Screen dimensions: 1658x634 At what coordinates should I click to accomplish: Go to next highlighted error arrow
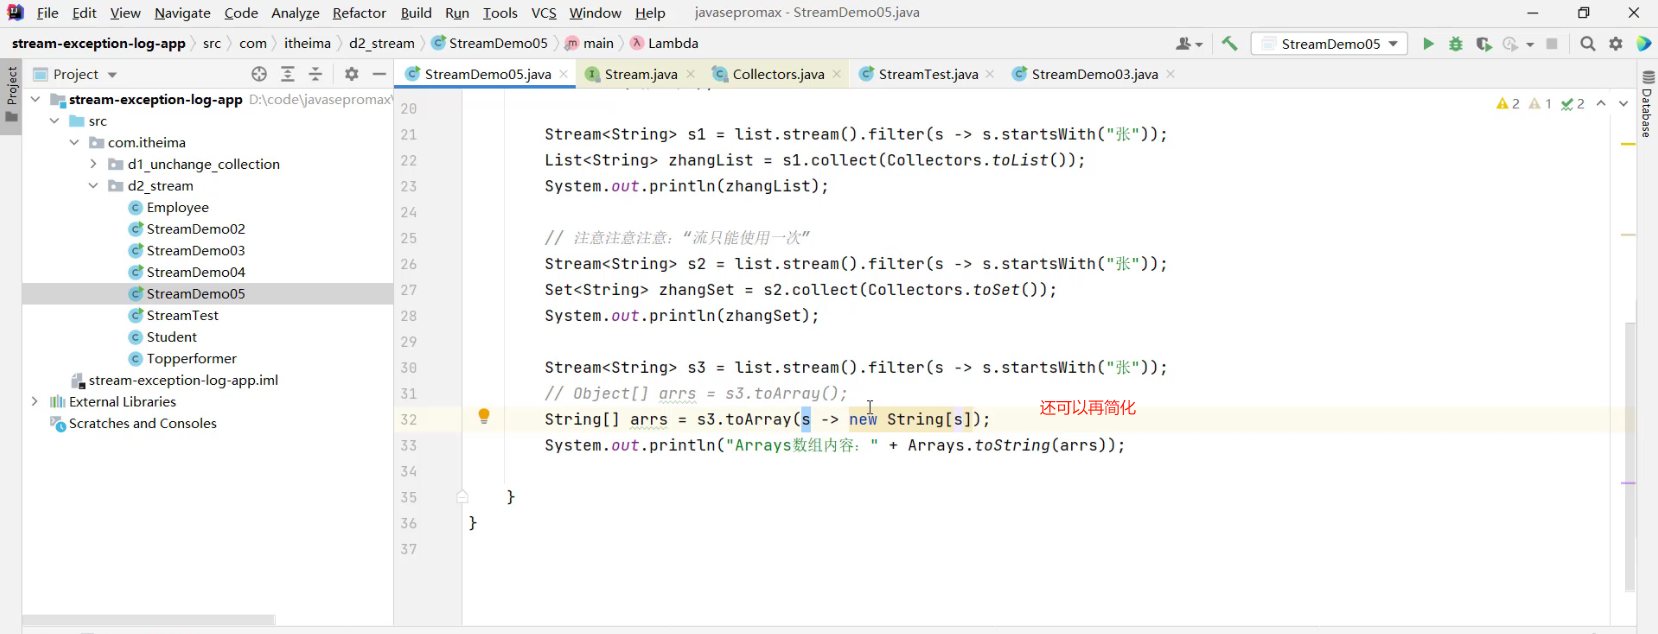(1623, 104)
